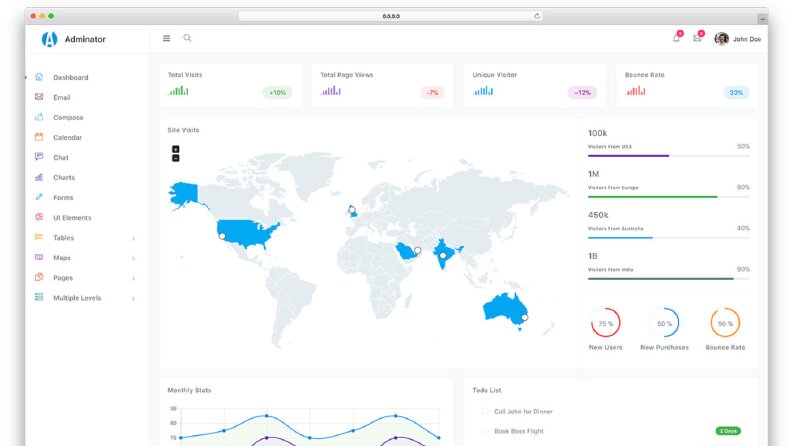The width and height of the screenshot is (793, 446).
Task: Click the orange Bounce Rate 90% circle
Action: point(725,323)
